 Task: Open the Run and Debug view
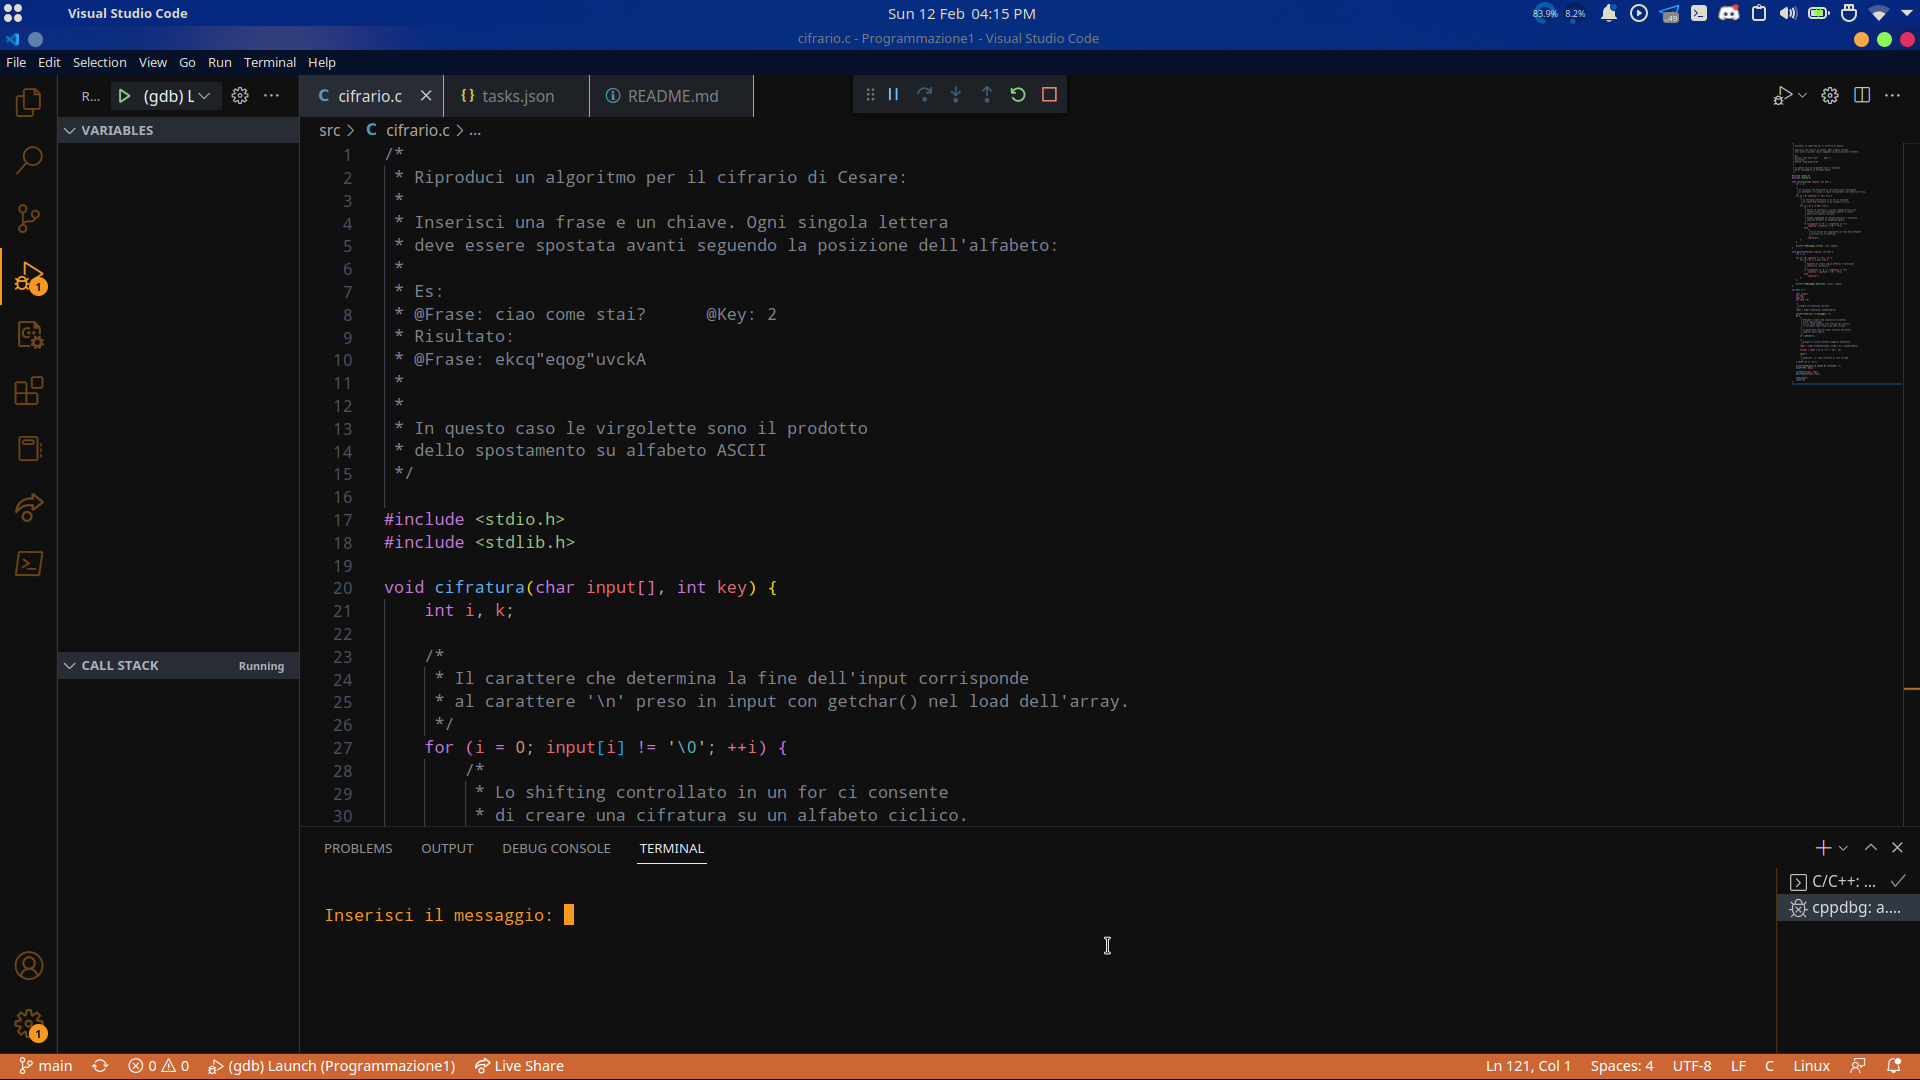click(x=29, y=277)
